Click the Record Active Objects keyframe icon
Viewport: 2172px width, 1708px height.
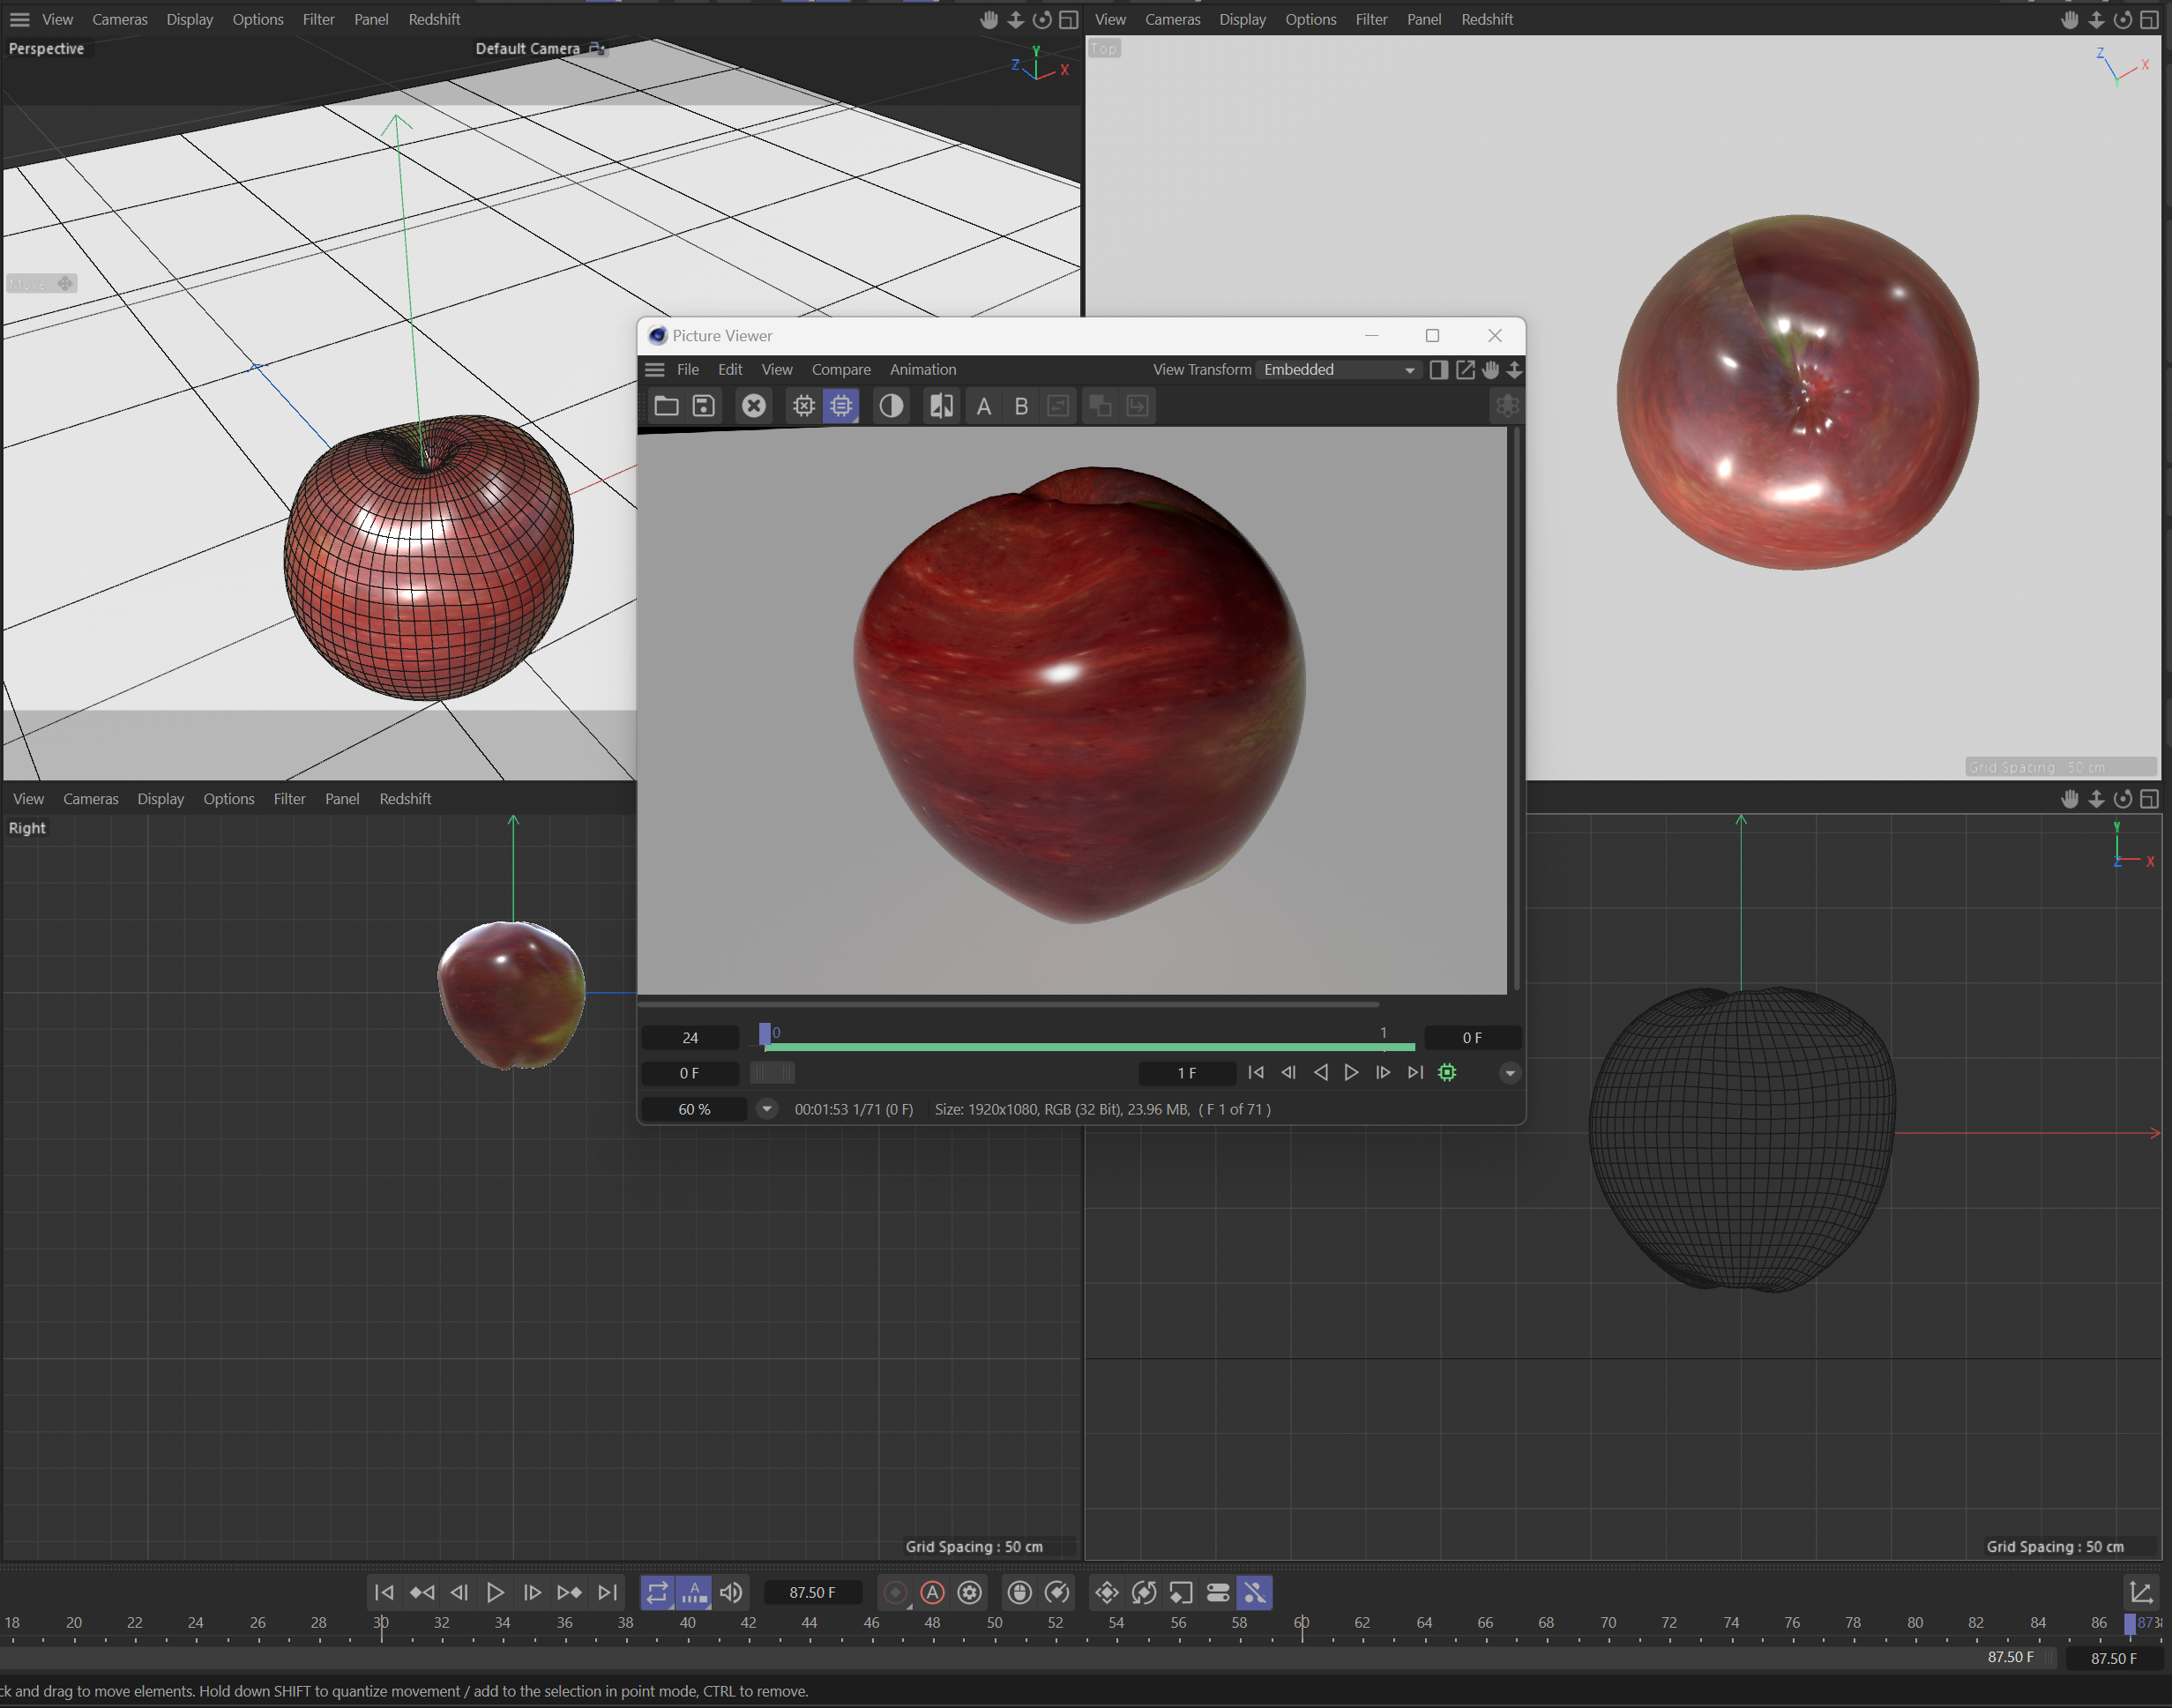[894, 1592]
